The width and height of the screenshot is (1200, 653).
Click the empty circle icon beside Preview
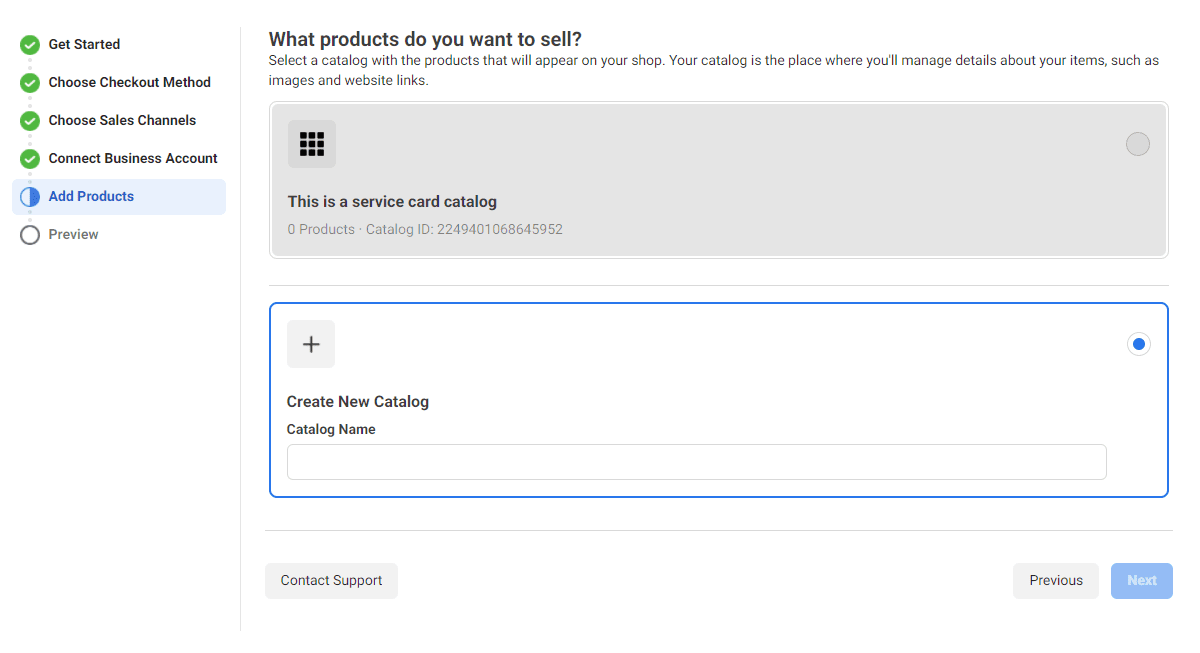tap(30, 235)
